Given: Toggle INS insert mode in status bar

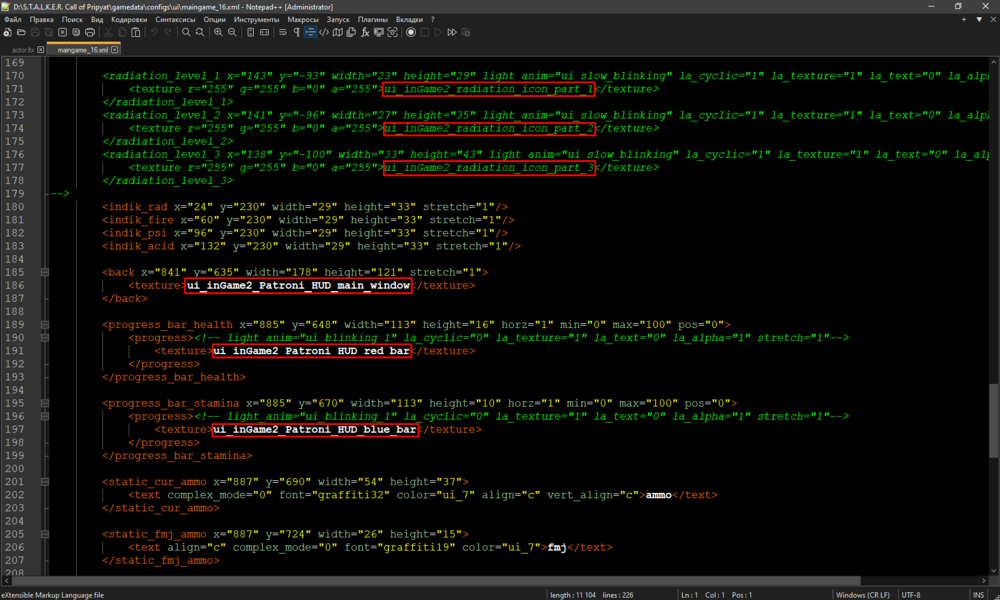Looking at the screenshot, I should pos(977,595).
